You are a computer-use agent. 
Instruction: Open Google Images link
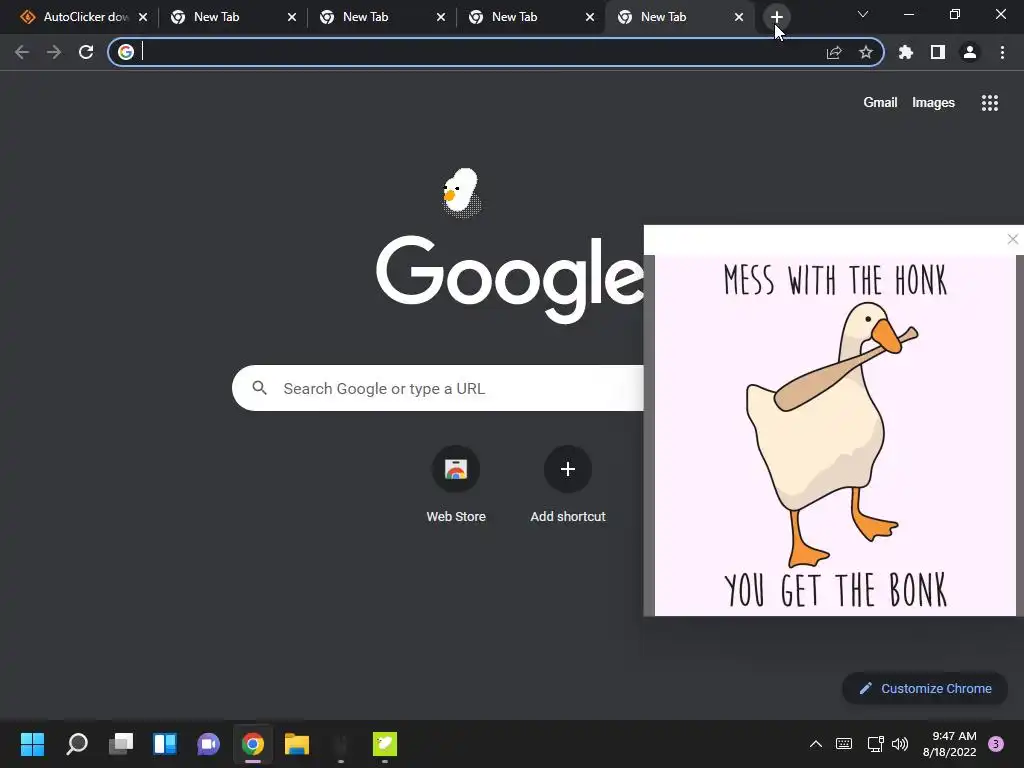coord(933,103)
